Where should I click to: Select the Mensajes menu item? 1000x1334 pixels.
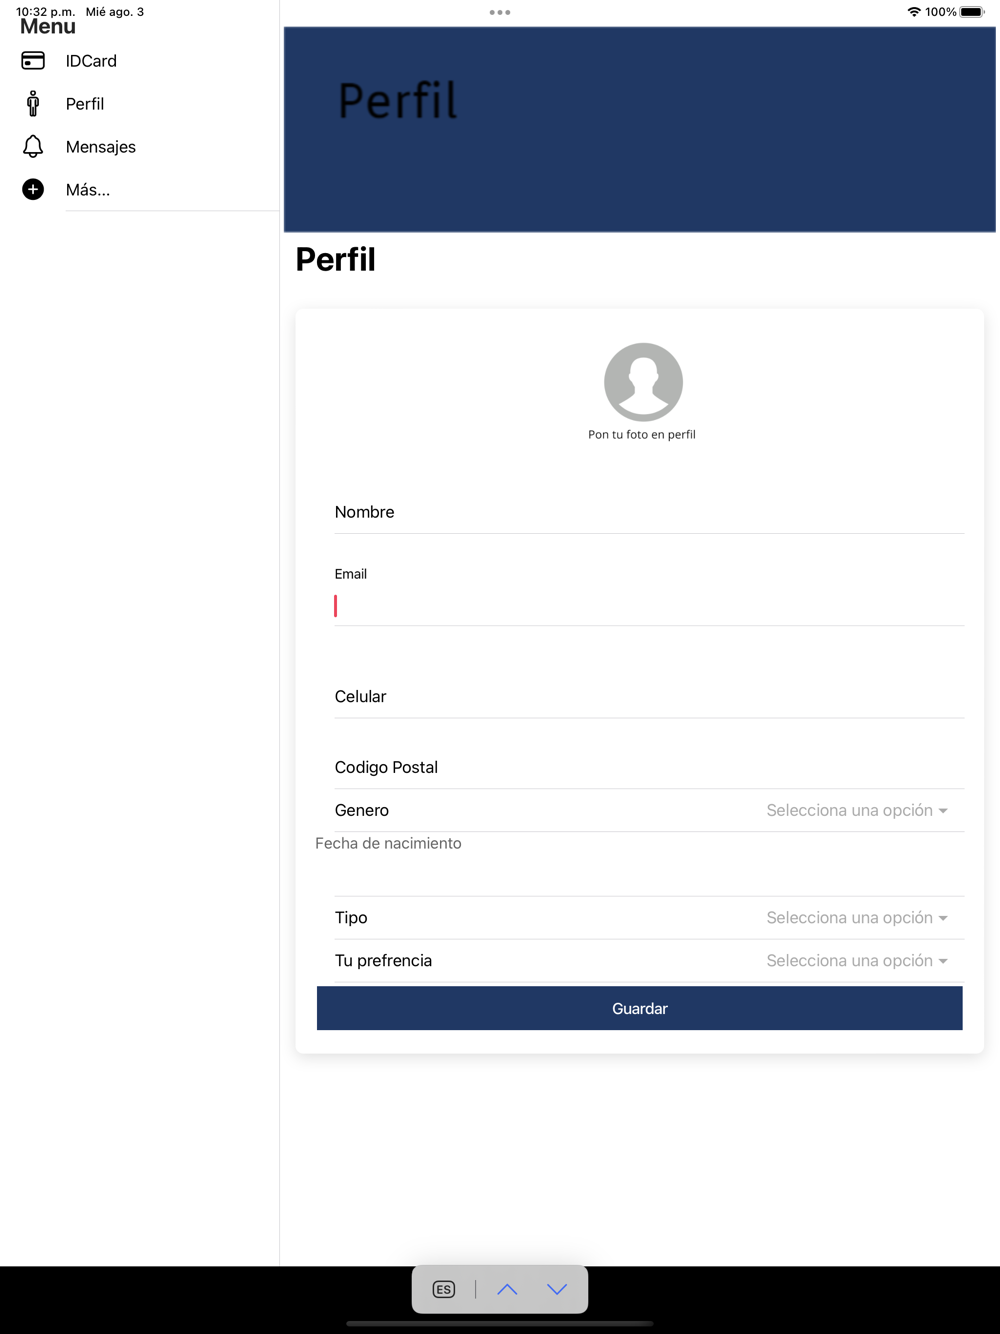pos(101,147)
